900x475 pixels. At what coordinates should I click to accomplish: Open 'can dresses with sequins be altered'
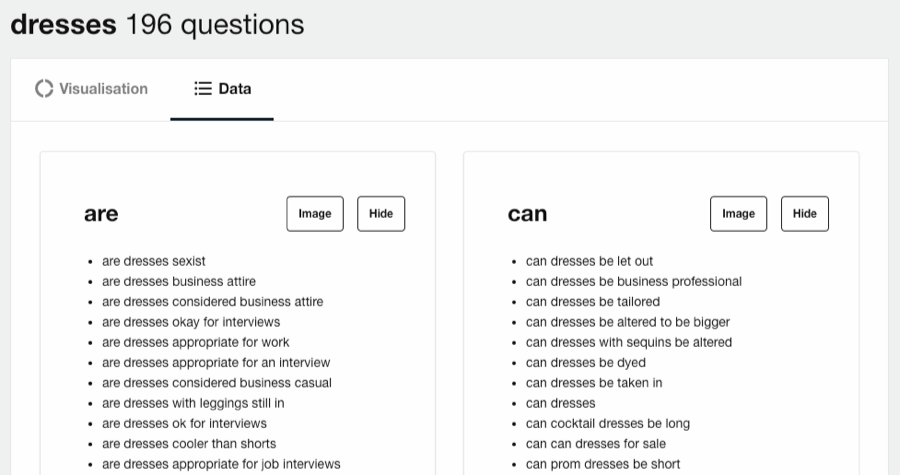629,342
